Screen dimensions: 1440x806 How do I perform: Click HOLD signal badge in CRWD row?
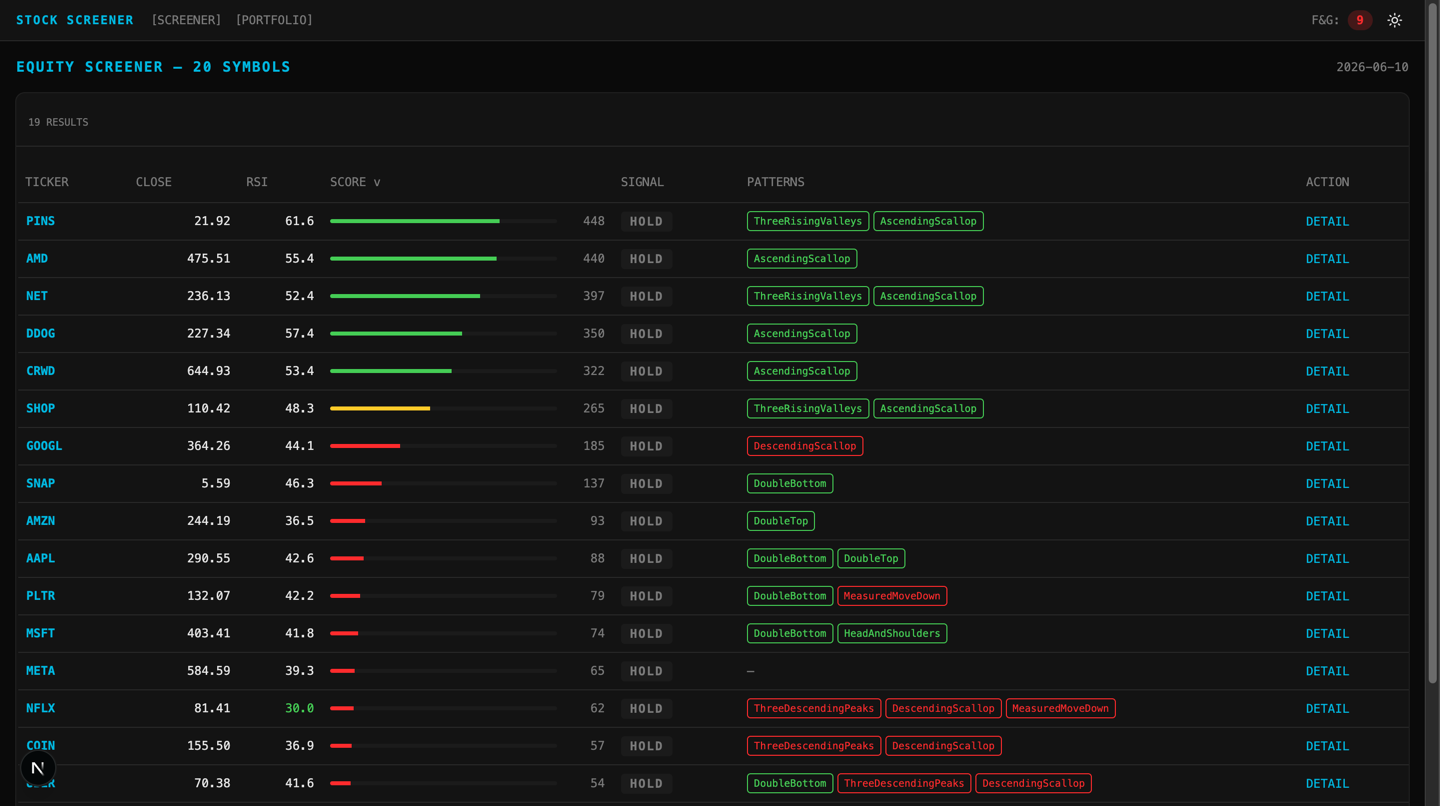[x=646, y=371]
